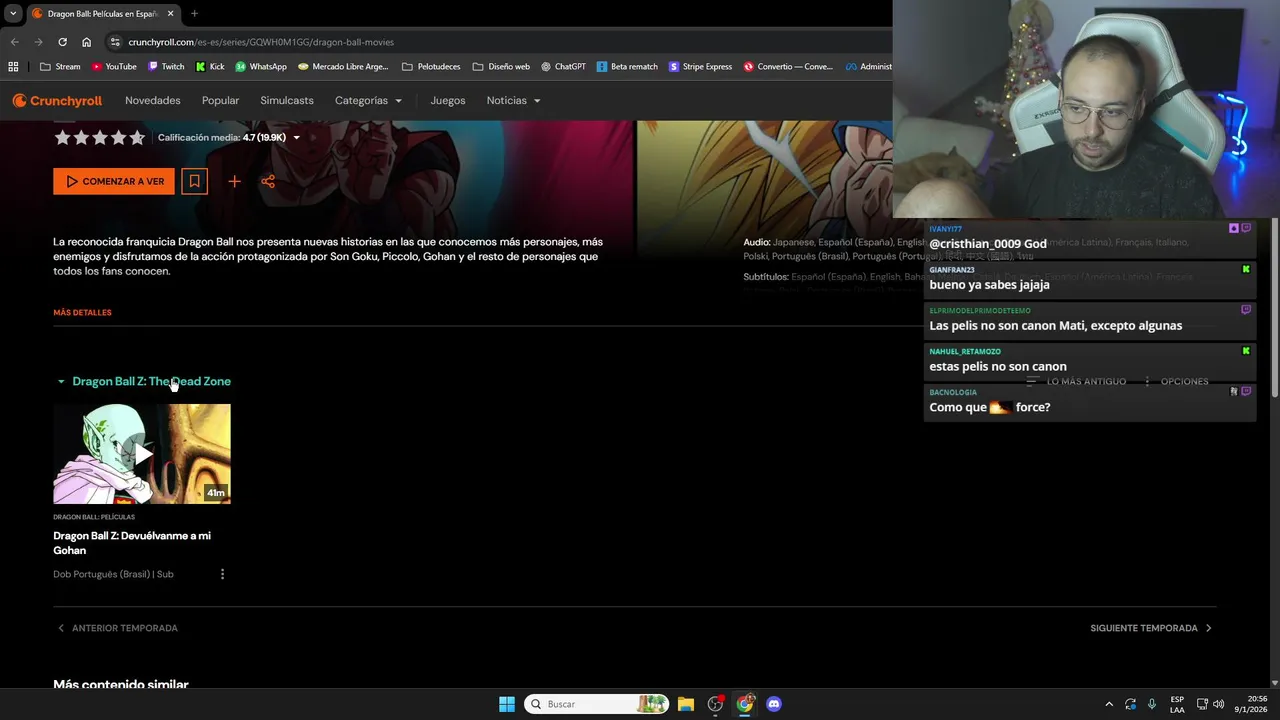This screenshot has width=1280, height=720.
Task: Click the MÁS DETALLES link
Action: 82,312
